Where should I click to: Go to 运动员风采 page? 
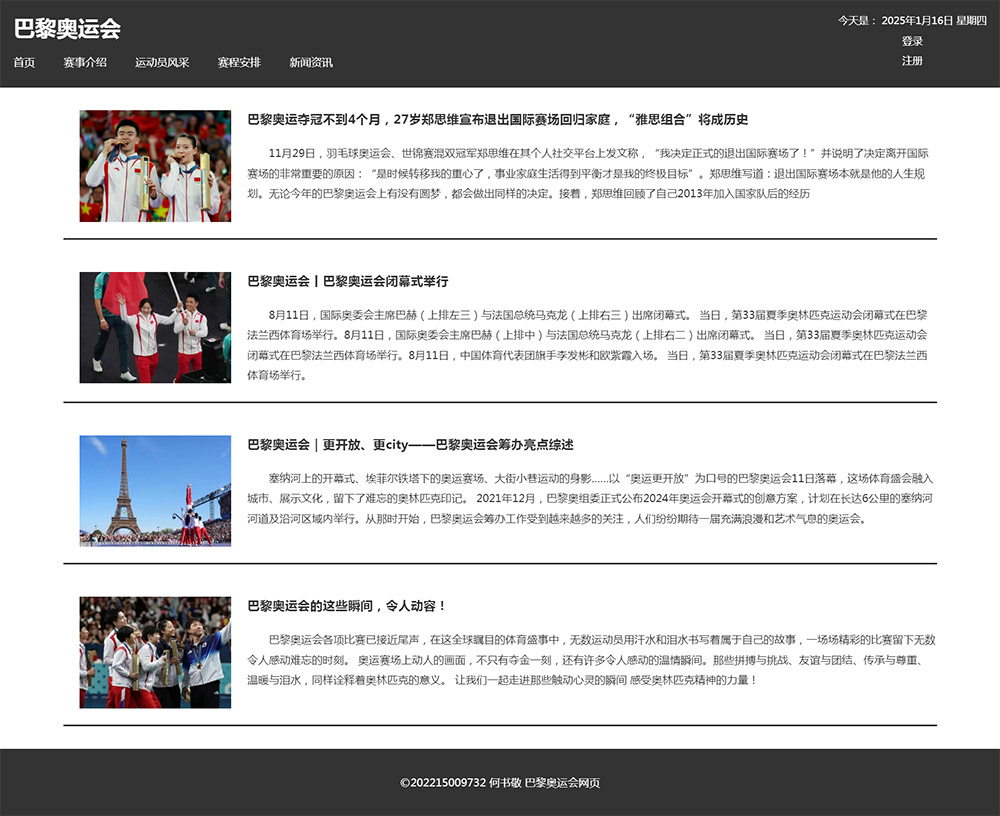pyautogui.click(x=162, y=63)
